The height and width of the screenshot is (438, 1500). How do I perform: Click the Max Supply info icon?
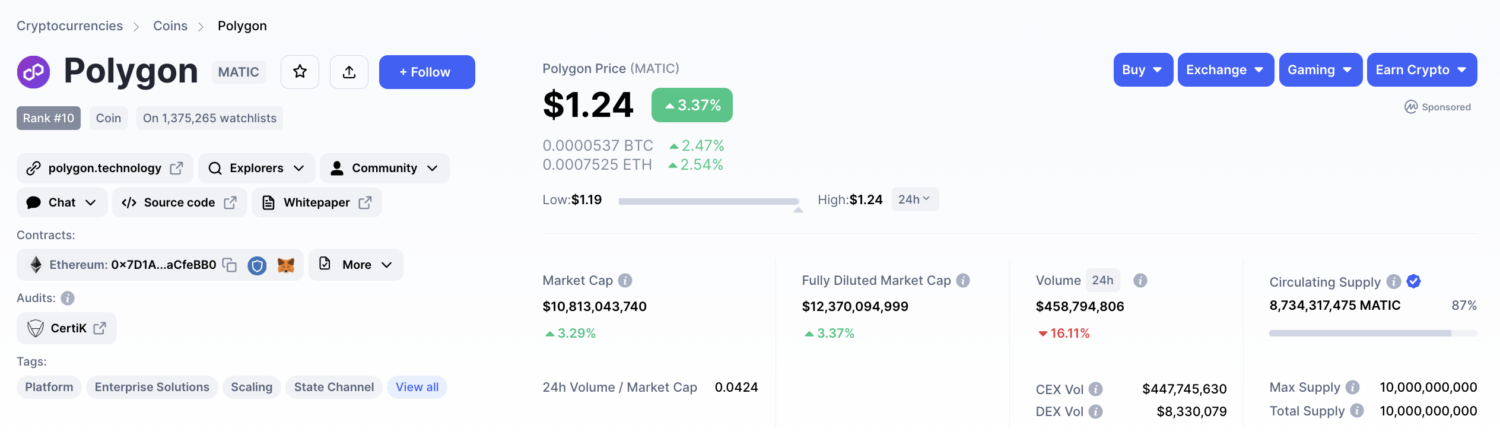coord(1352,387)
